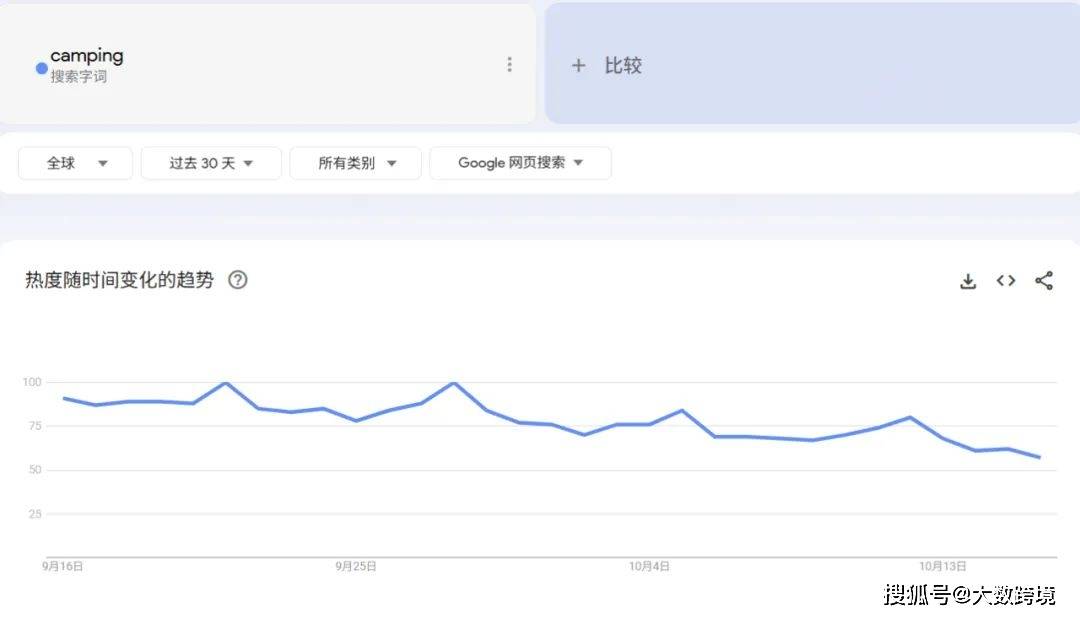The height and width of the screenshot is (618, 1080).
Task: Expand the time range dropdown 过去 30 天
Action: click(211, 163)
